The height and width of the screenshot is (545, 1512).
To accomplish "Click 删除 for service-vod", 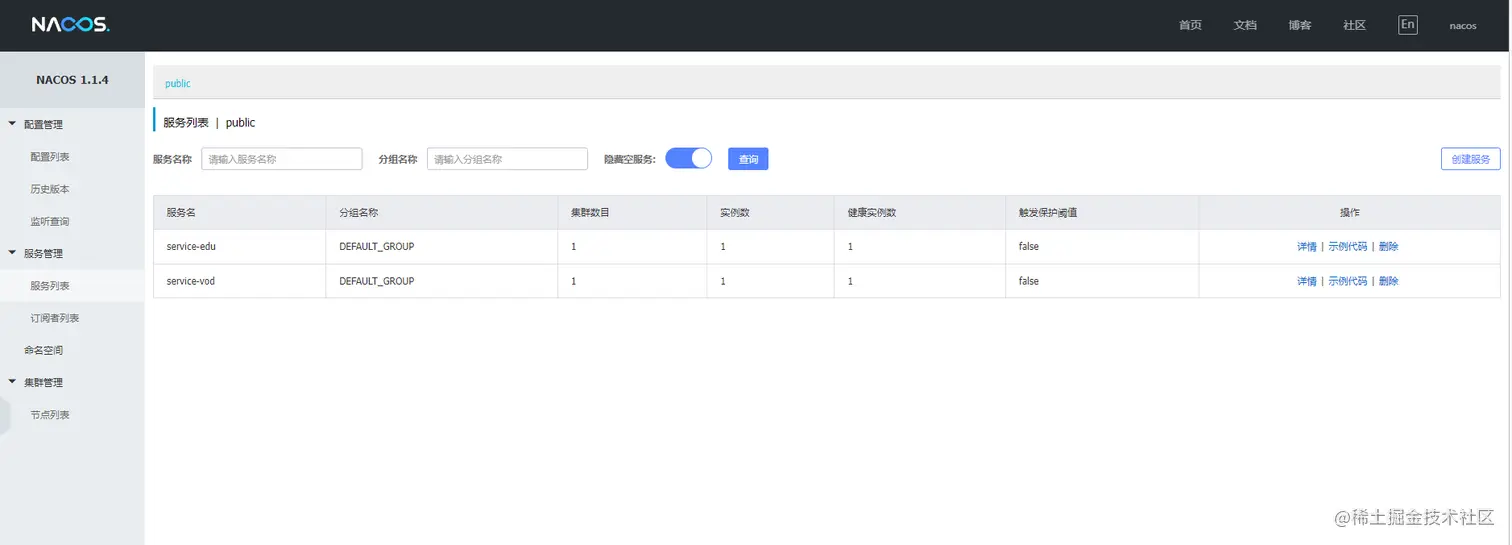I will pyautogui.click(x=1388, y=282).
